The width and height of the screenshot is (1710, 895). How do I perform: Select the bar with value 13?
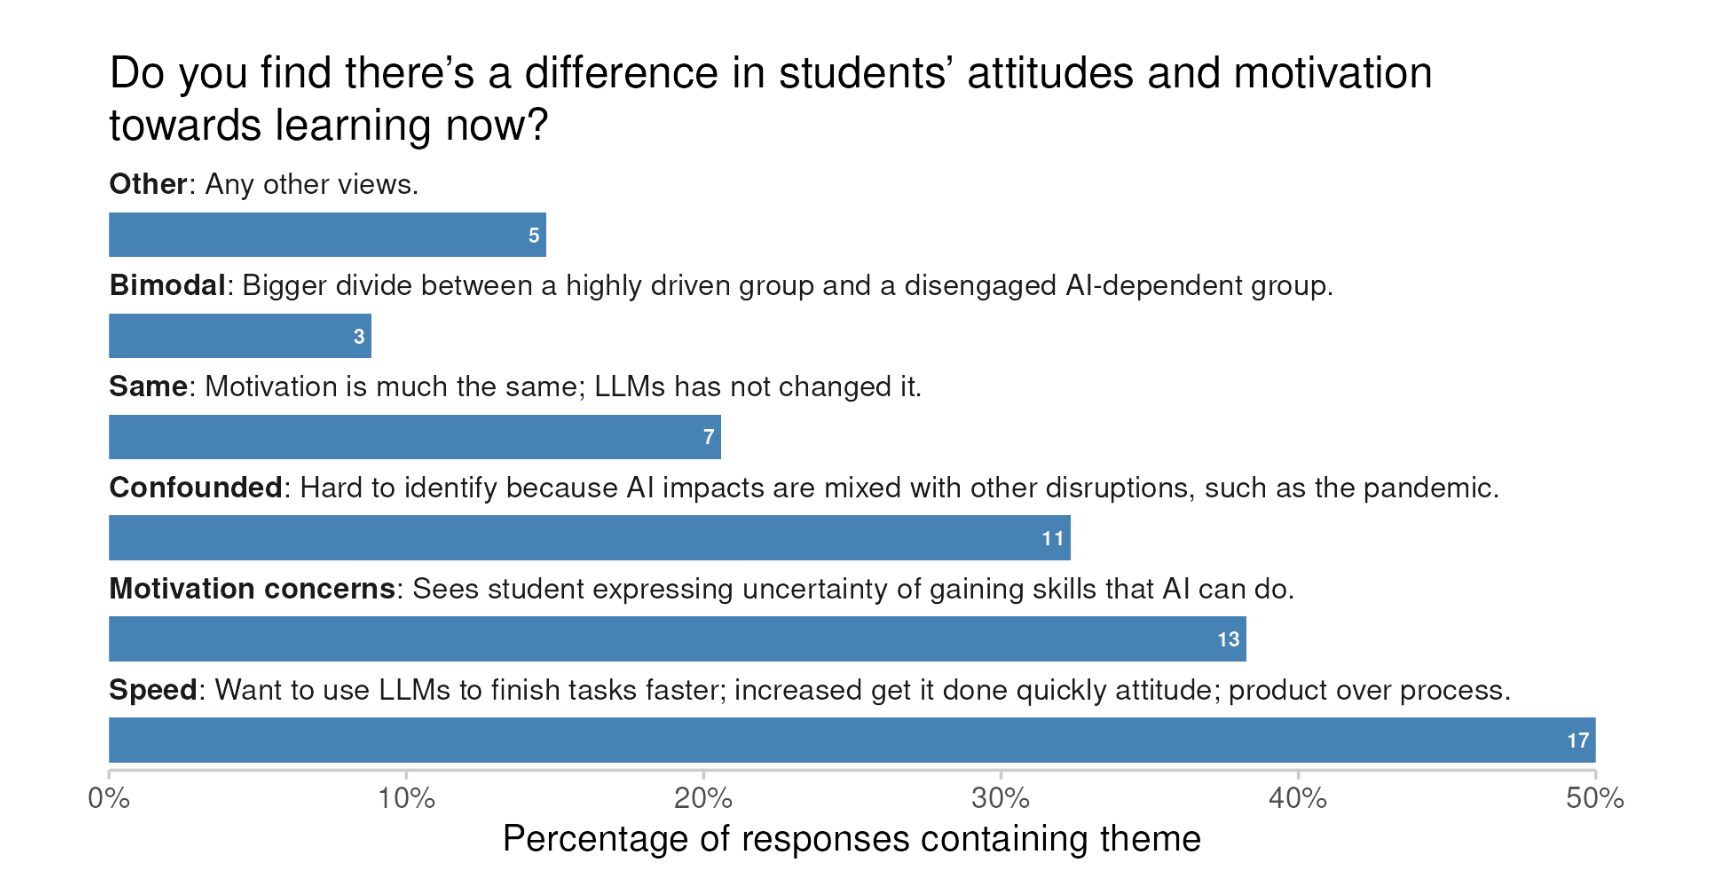[677, 639]
